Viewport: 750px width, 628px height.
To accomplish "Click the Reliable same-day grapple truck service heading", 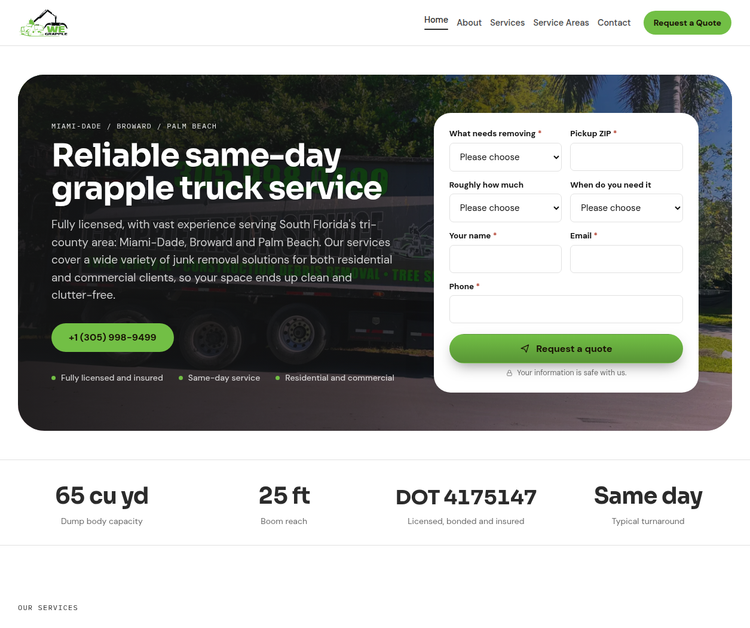I will point(219,172).
